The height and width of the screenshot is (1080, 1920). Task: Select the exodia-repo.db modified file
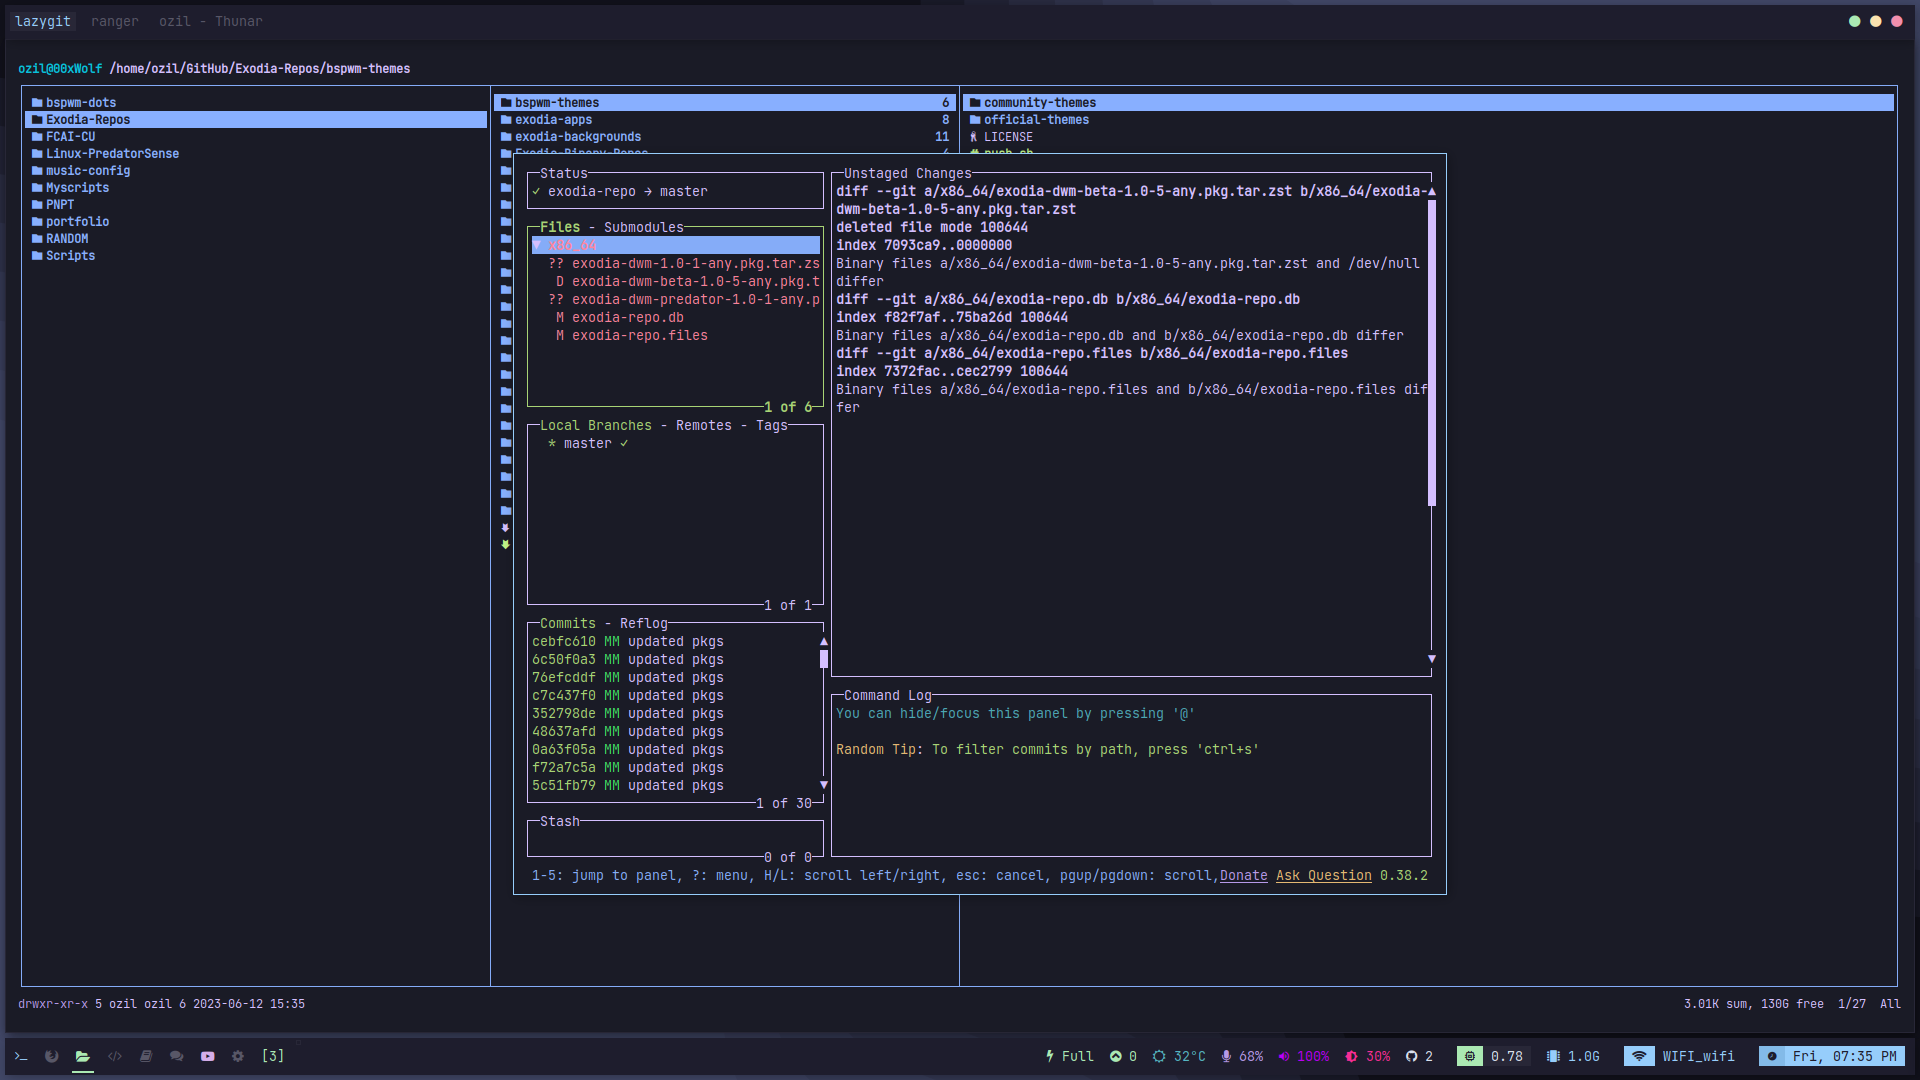pyautogui.click(x=627, y=317)
